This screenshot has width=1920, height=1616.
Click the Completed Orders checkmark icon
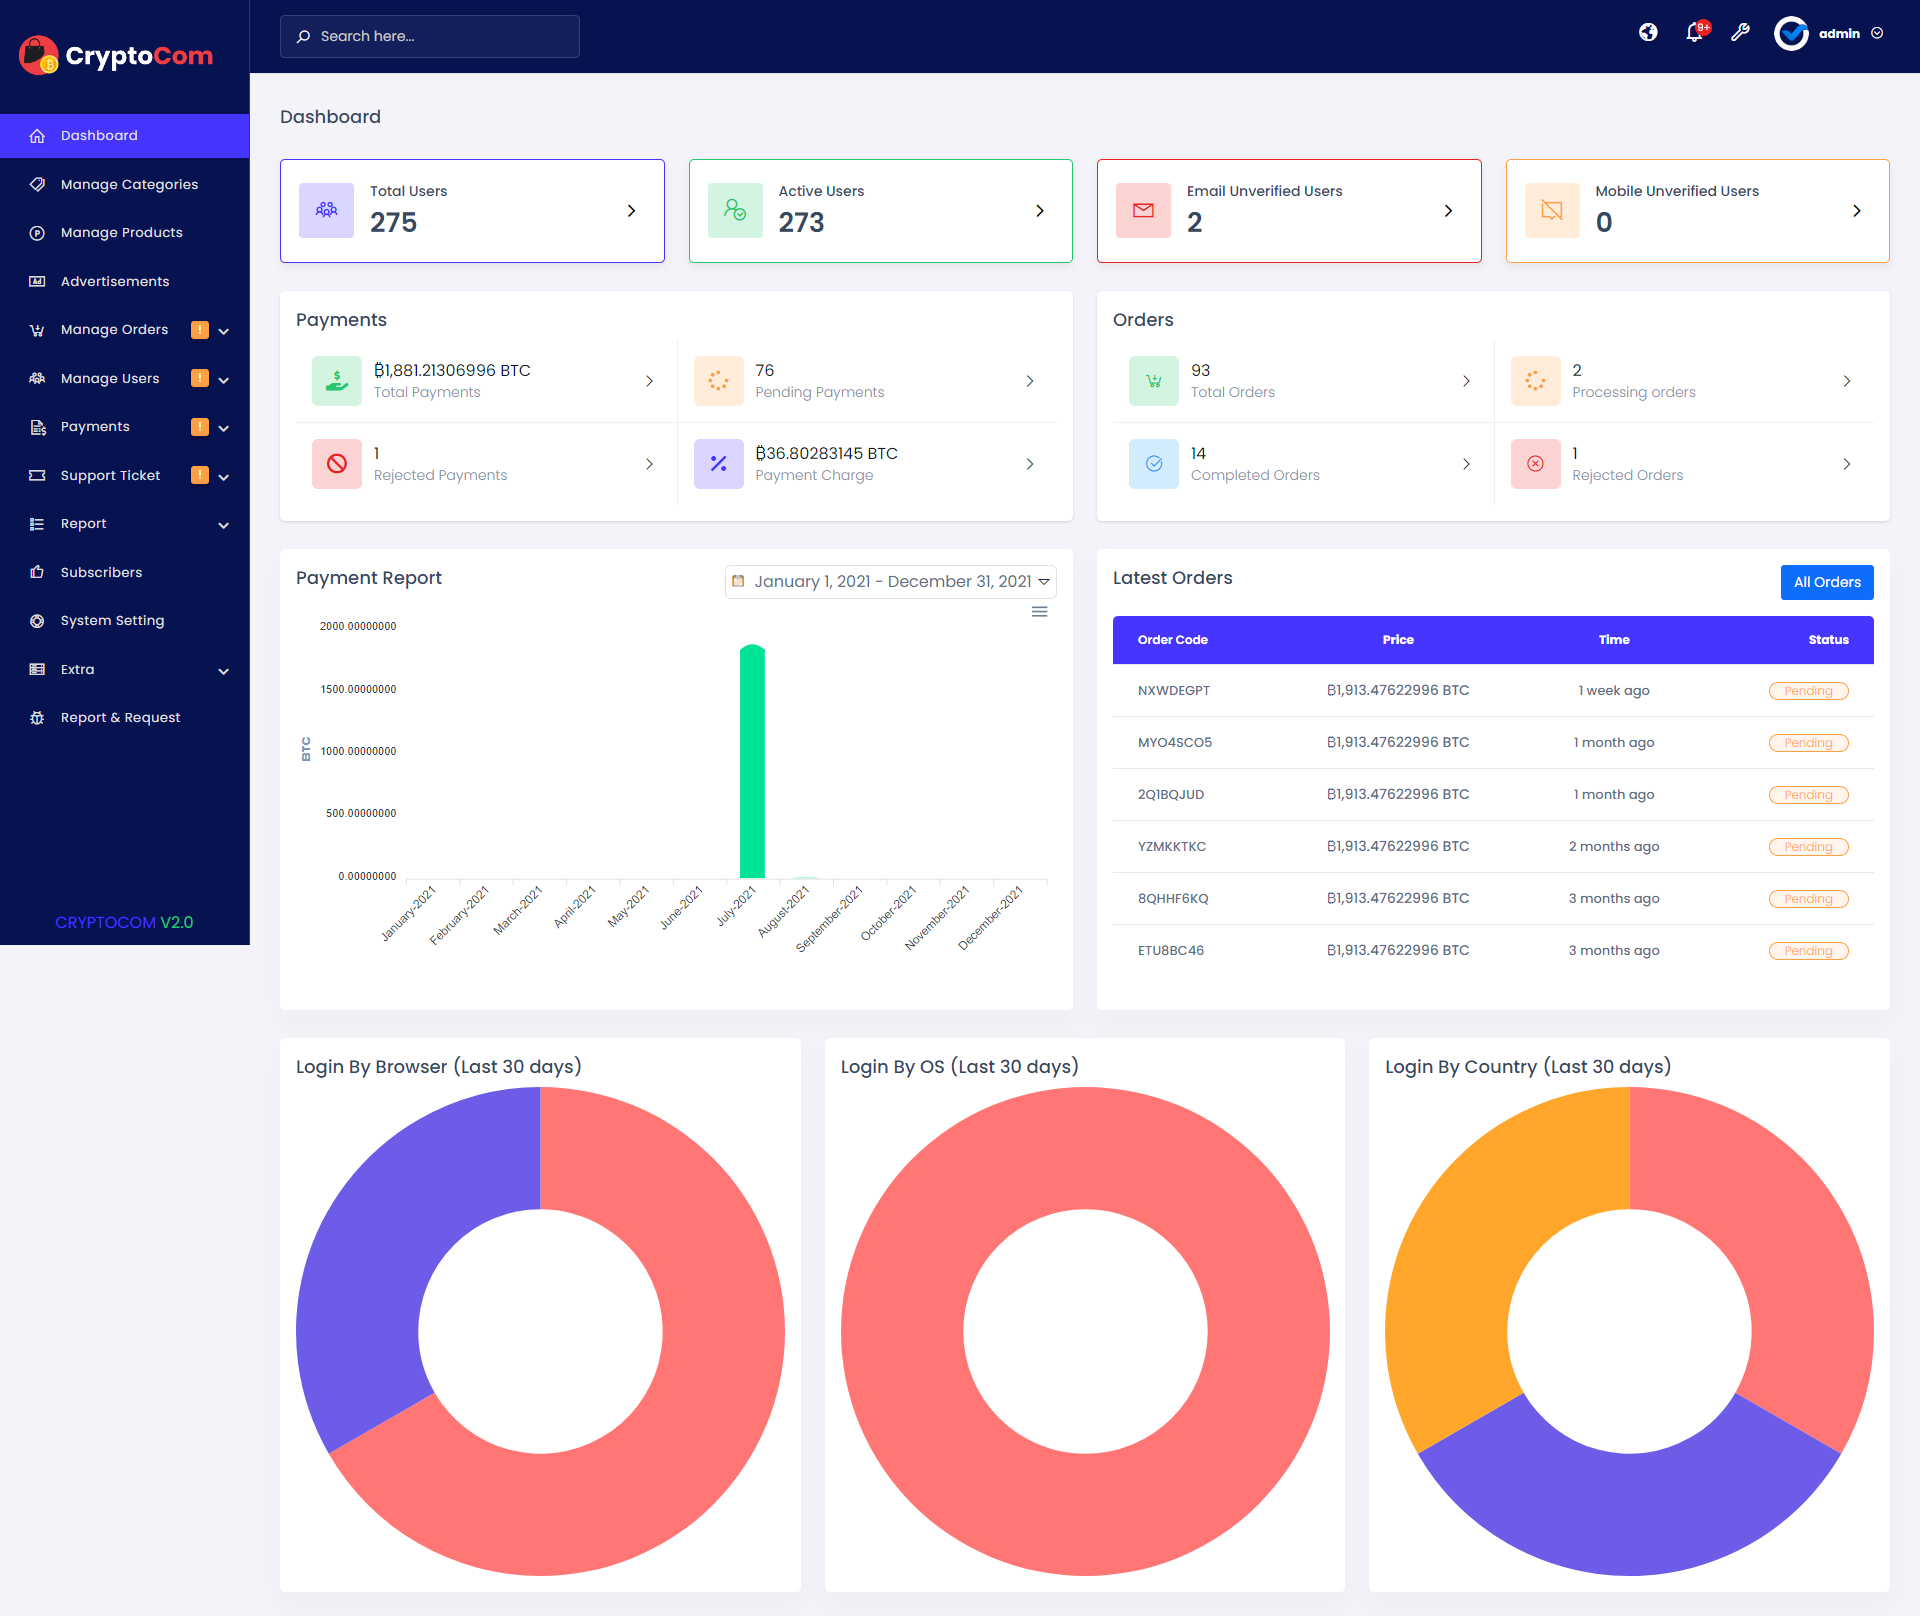[1153, 464]
